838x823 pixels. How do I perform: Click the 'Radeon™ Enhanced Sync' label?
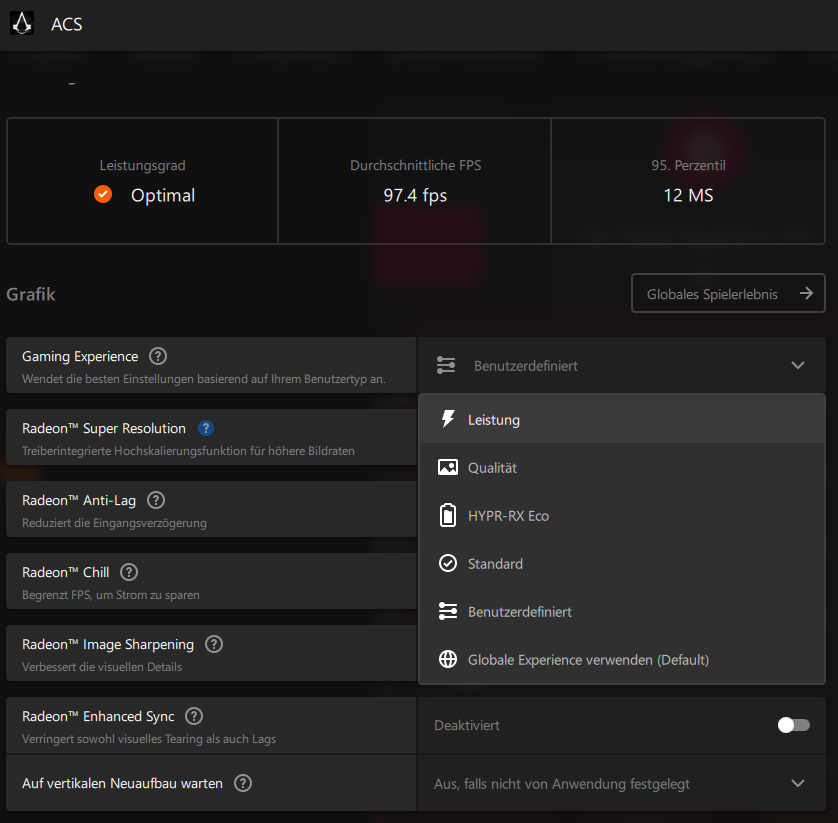(98, 716)
